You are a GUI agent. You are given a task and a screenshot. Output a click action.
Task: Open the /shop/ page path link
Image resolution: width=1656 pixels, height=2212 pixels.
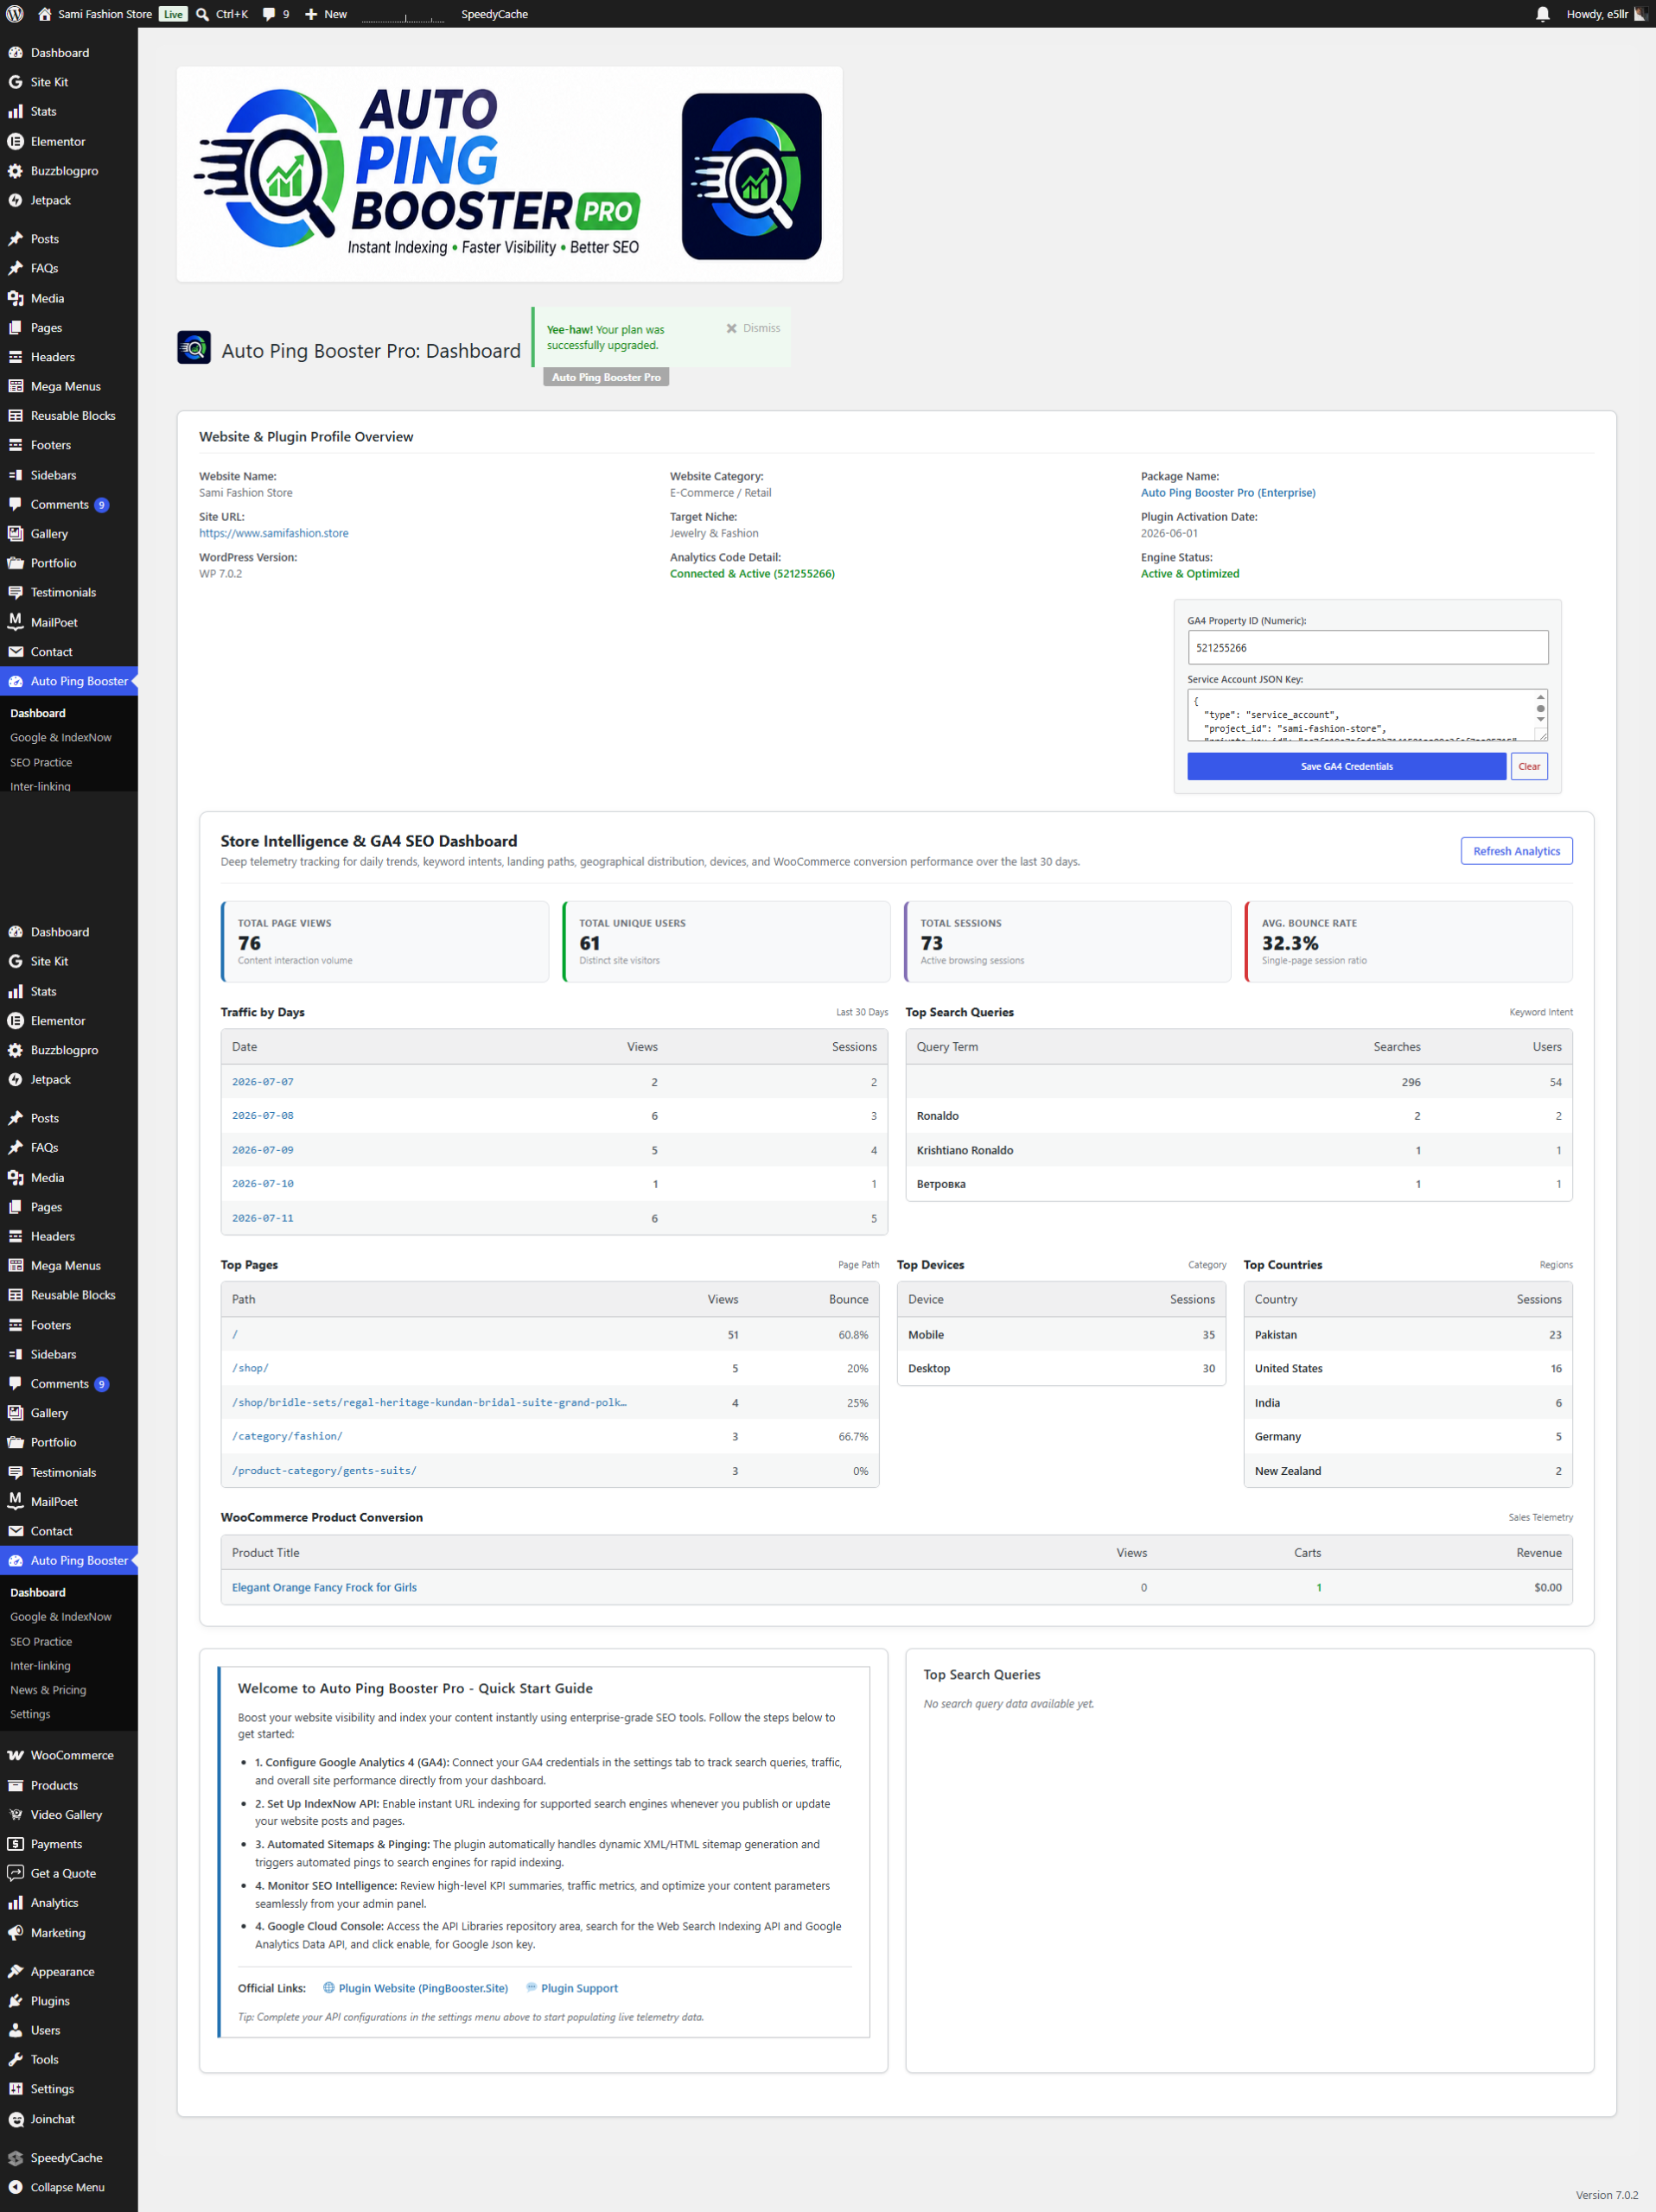click(x=250, y=1368)
